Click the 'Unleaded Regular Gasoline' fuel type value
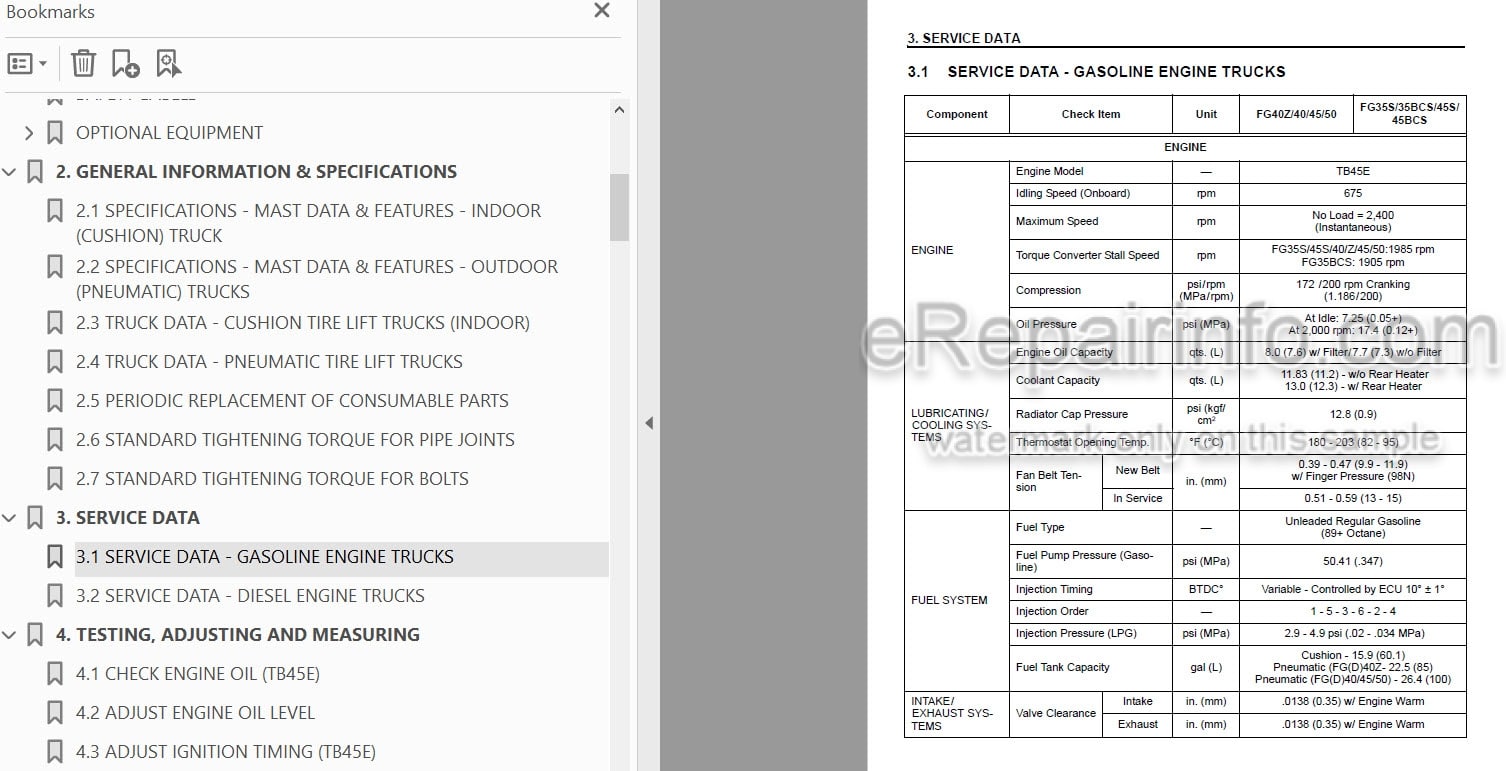The image size is (1506, 771). tap(1353, 528)
